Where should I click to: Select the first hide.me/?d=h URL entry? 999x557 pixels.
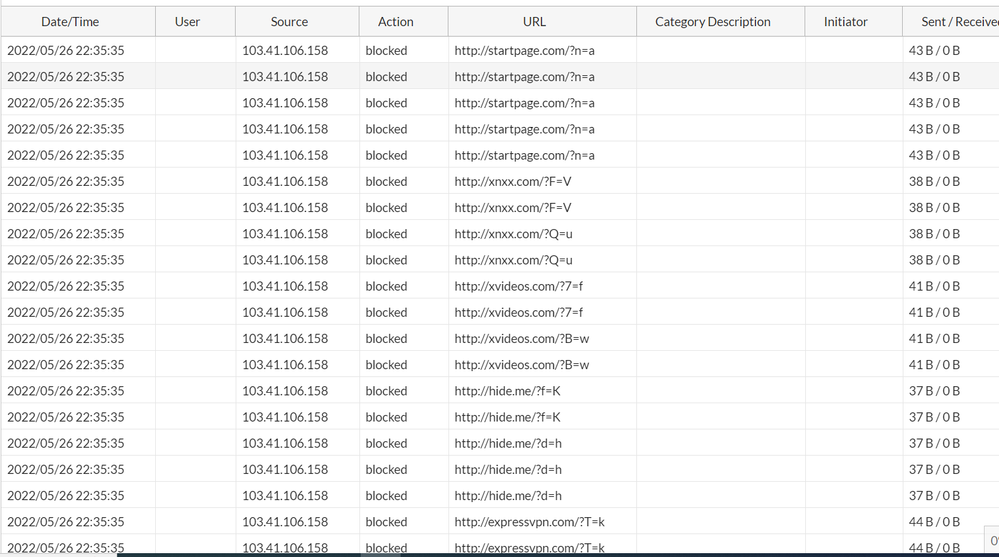508,443
